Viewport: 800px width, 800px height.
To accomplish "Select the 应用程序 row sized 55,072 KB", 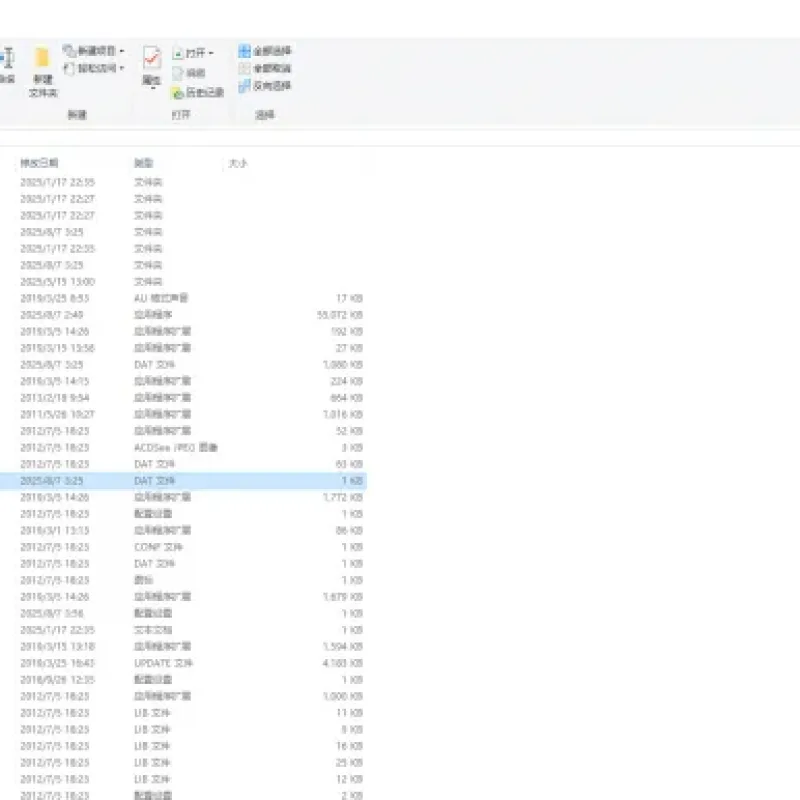I will 183,315.
